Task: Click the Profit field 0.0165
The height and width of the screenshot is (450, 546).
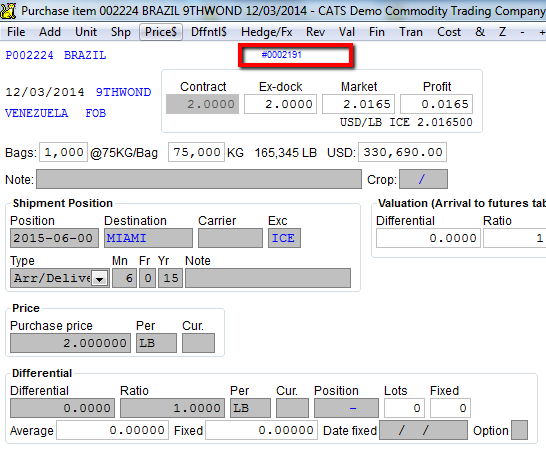Action: point(436,104)
